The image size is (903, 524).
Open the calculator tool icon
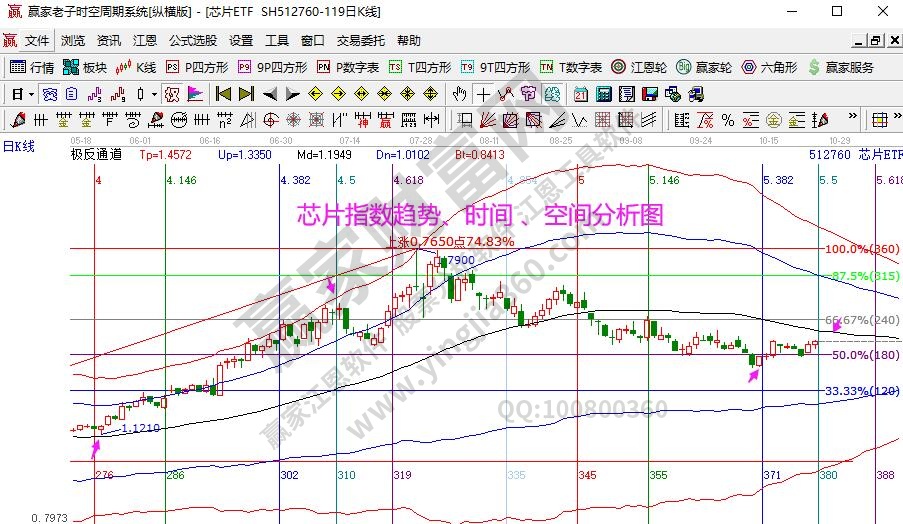[603, 94]
